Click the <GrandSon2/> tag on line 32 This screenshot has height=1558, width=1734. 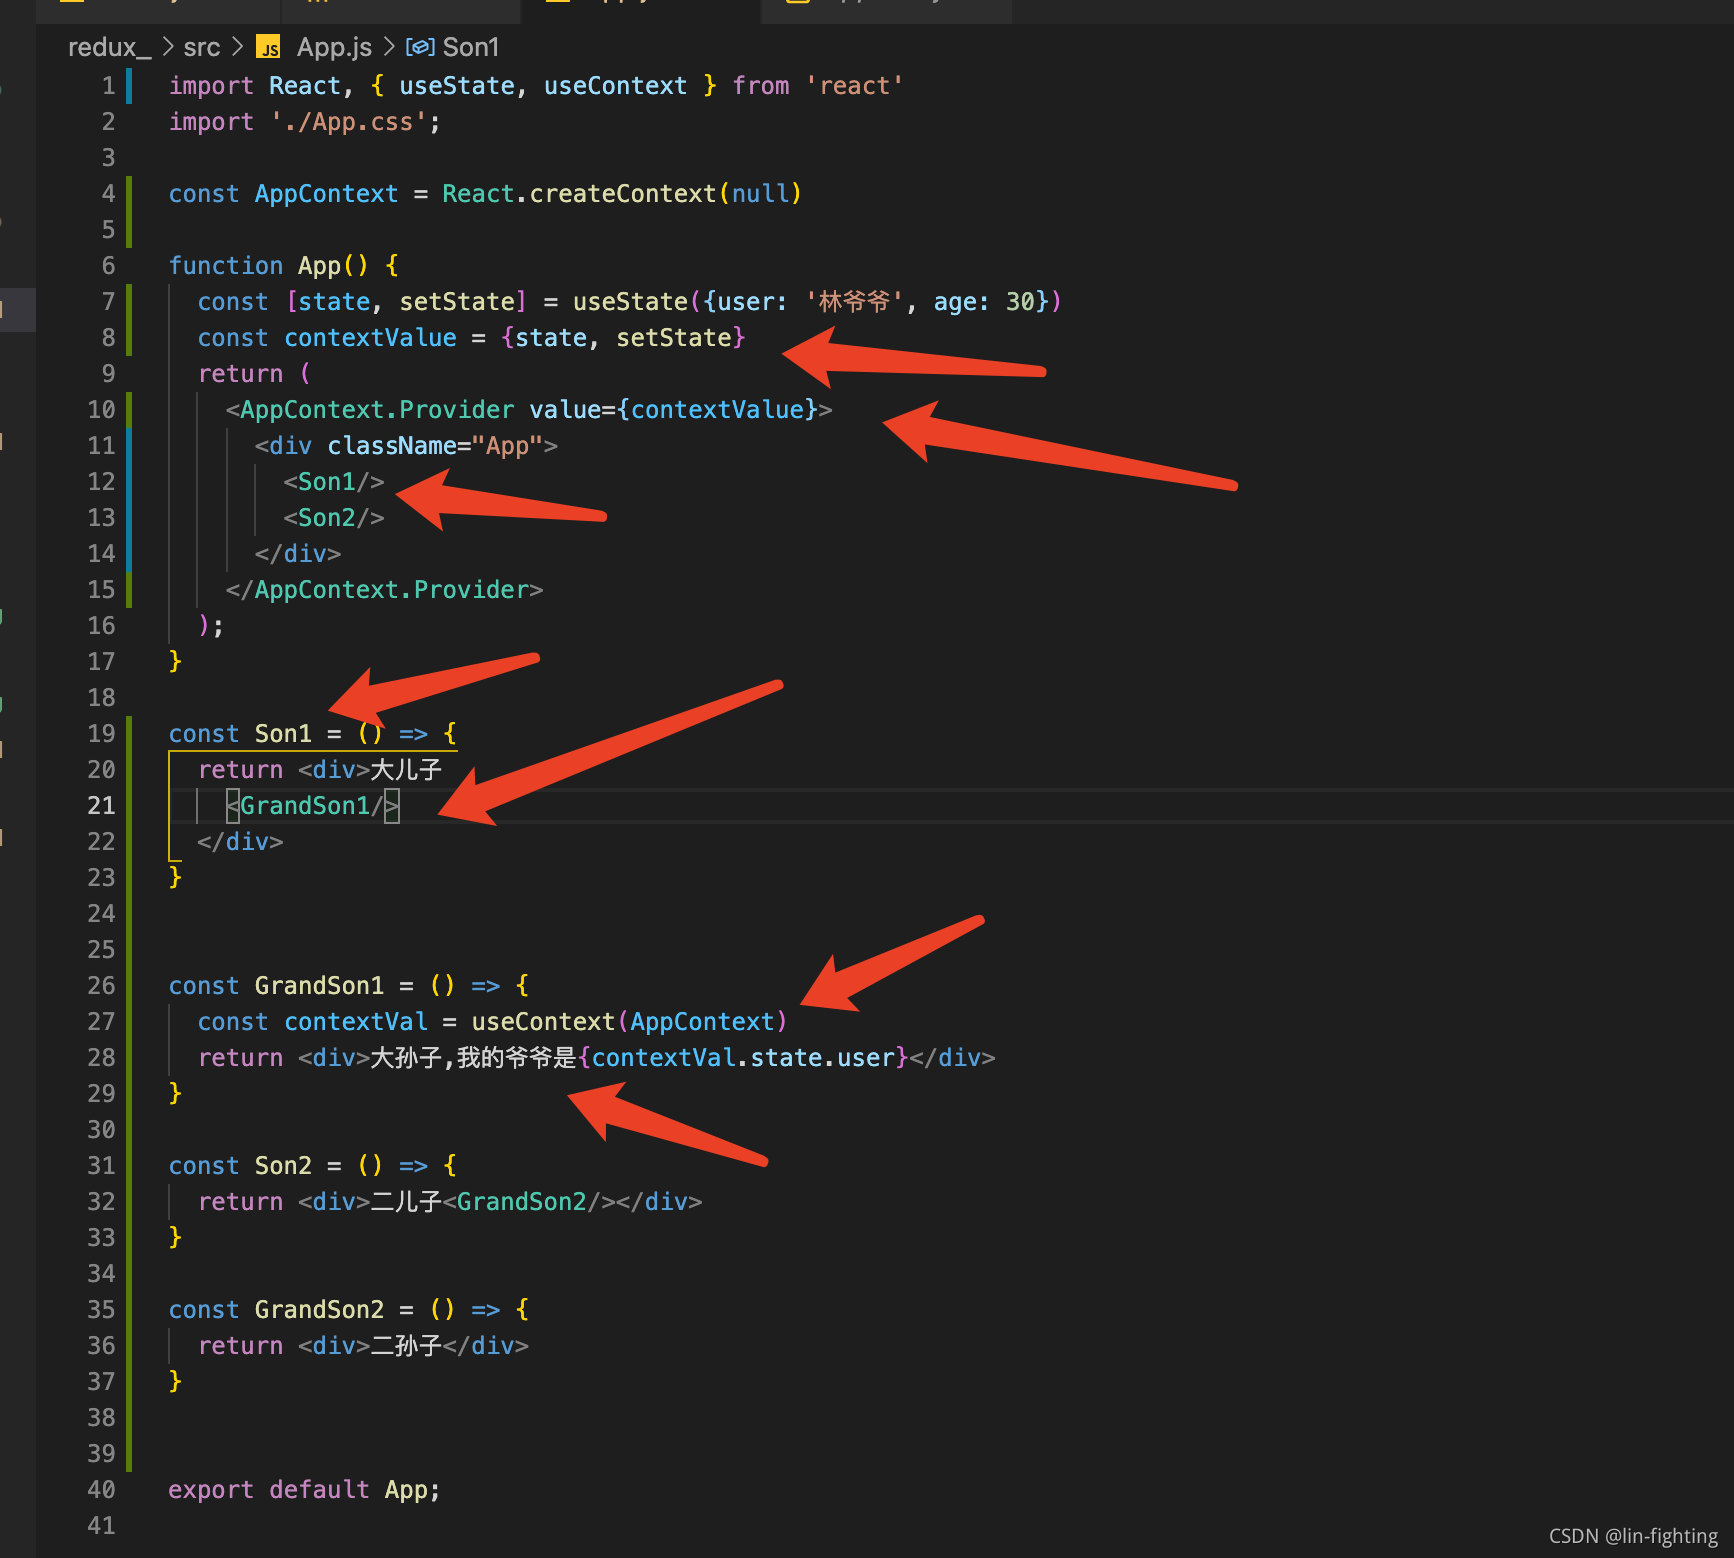[x=528, y=1202]
